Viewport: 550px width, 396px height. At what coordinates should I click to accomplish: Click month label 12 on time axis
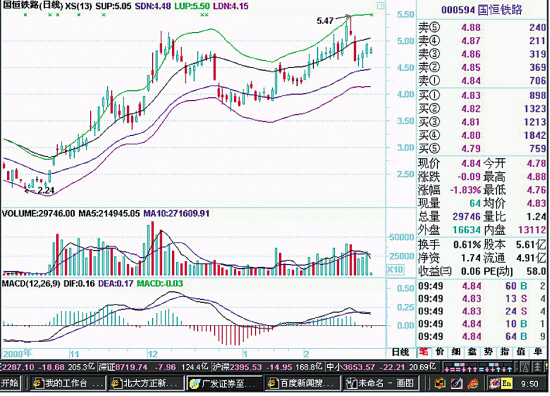153,354
